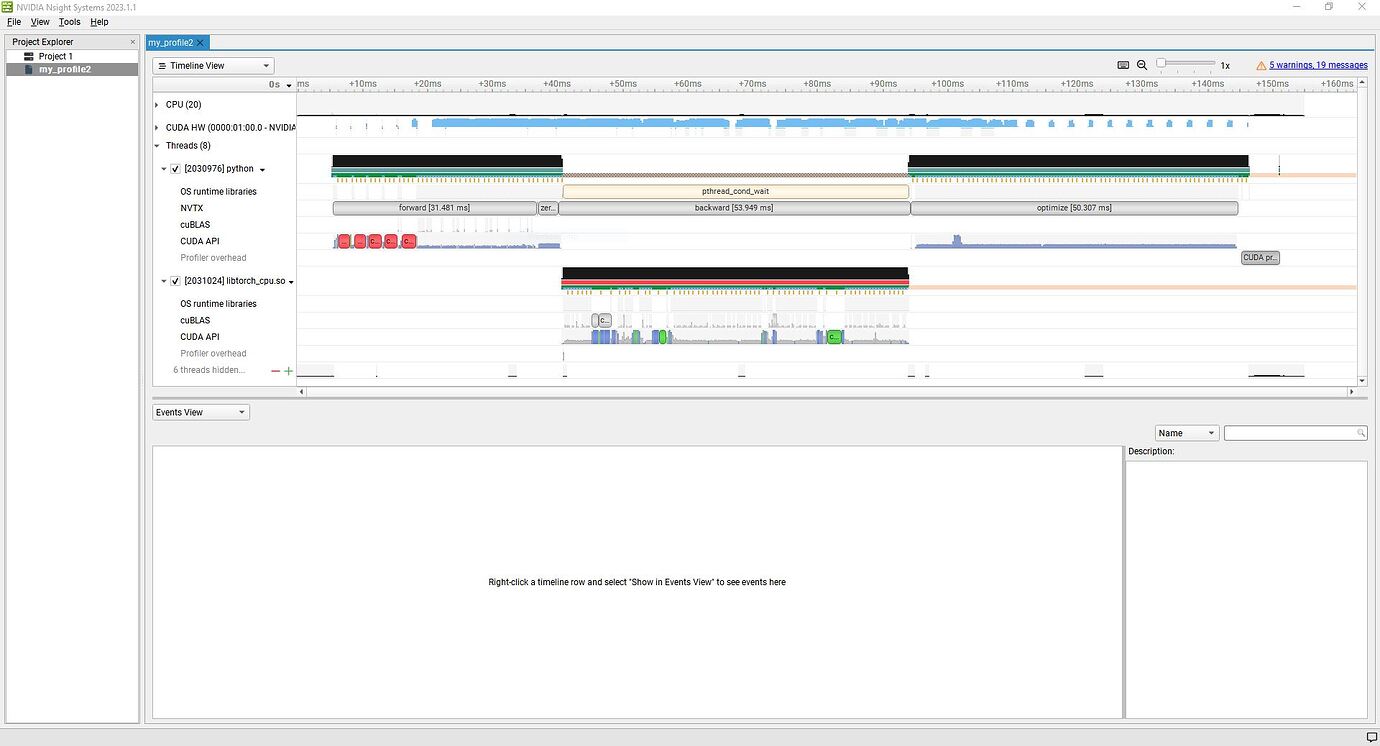Click the red minus to hide threads

275,371
